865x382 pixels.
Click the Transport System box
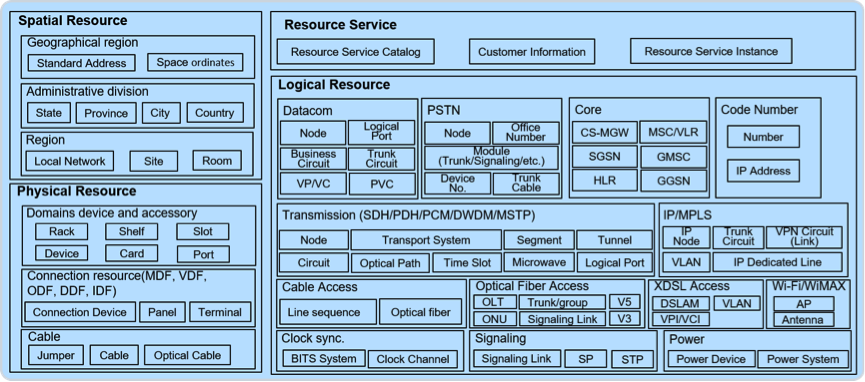click(426, 240)
